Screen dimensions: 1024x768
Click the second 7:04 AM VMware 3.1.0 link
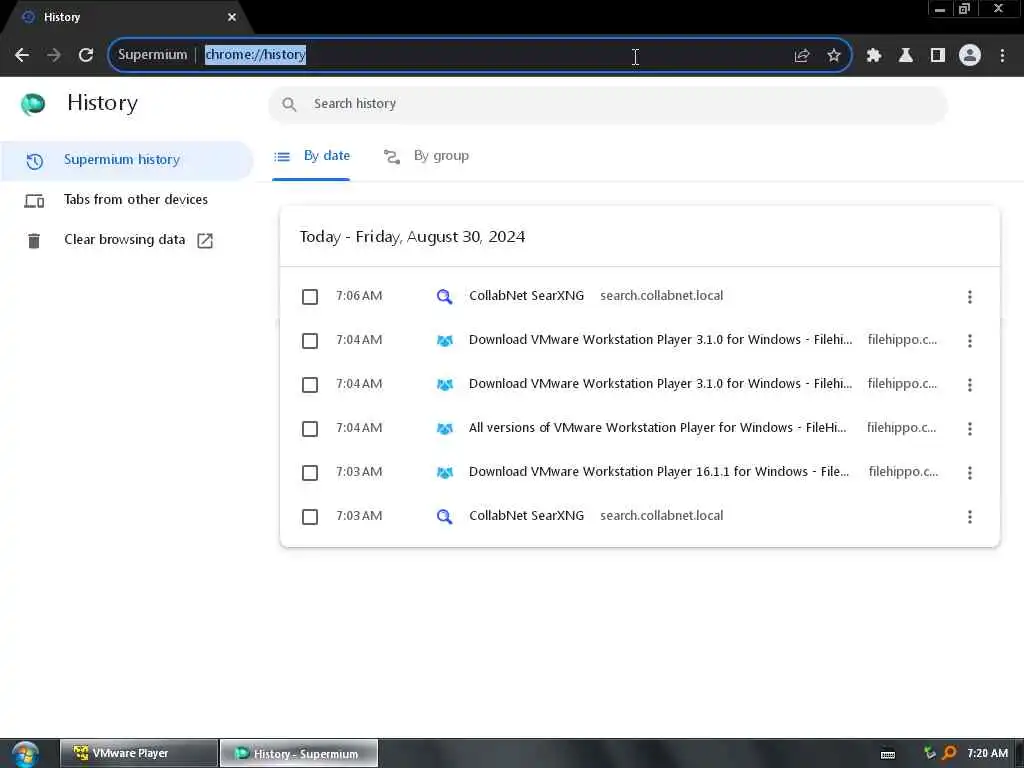[660, 384]
